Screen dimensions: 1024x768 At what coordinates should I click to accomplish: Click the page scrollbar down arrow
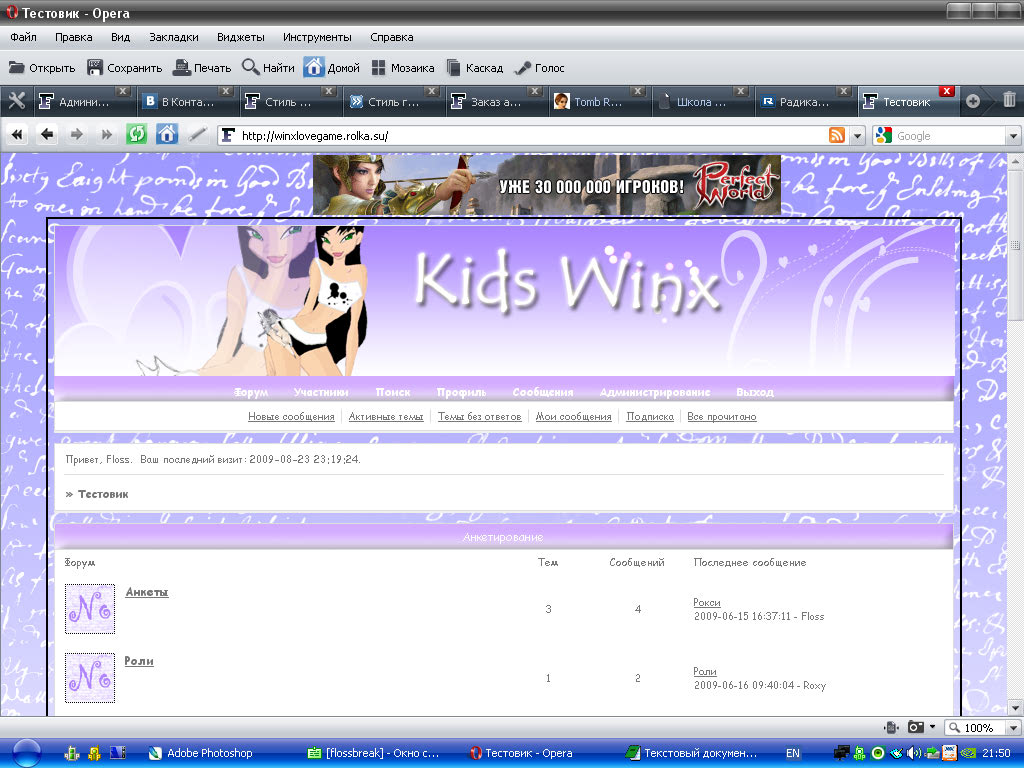coord(1015,707)
